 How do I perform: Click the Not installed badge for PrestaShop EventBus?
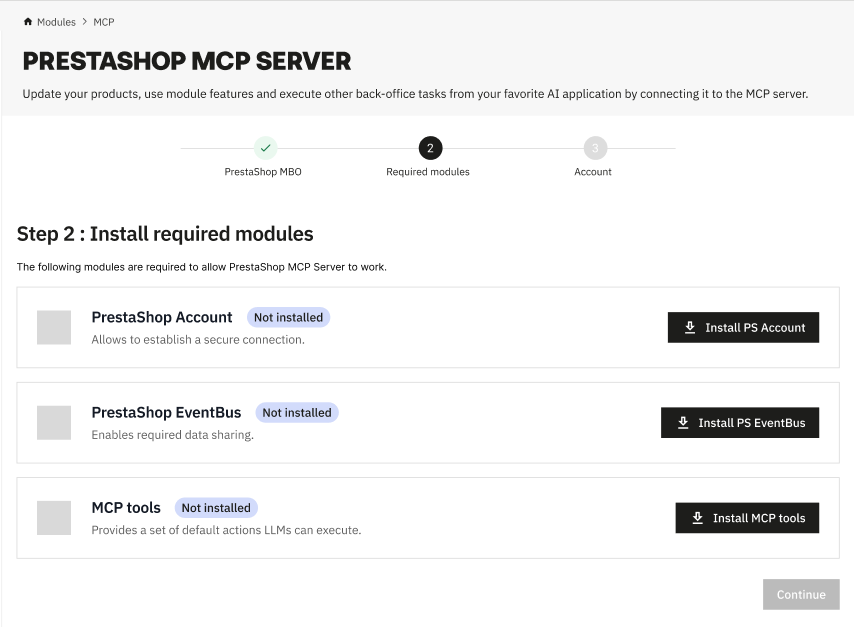coord(297,412)
